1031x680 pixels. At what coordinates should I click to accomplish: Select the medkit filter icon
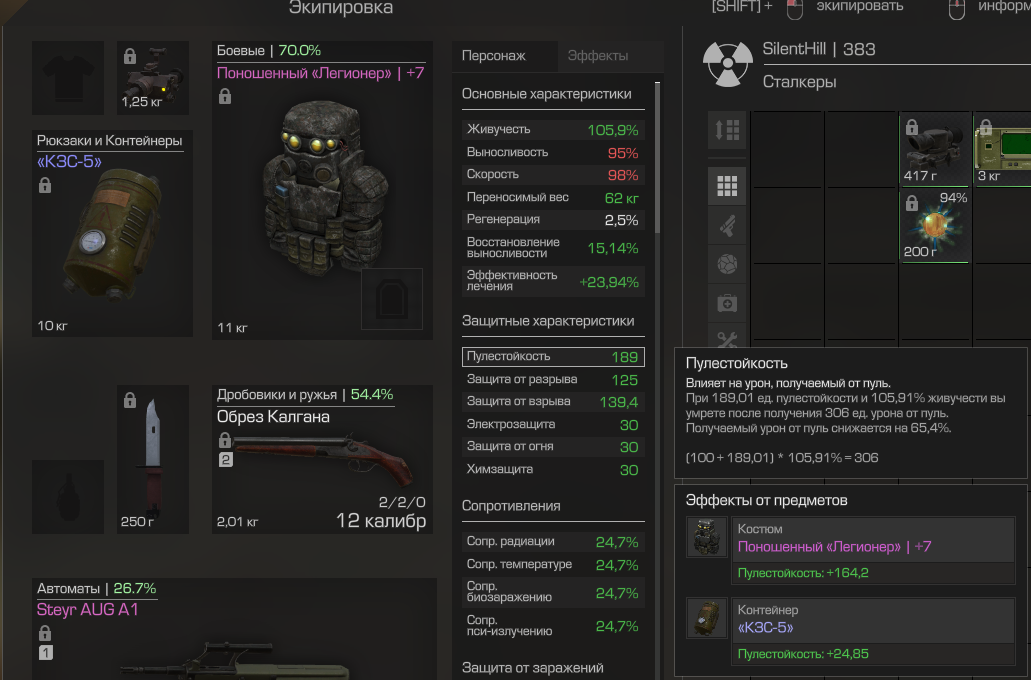coord(727,303)
